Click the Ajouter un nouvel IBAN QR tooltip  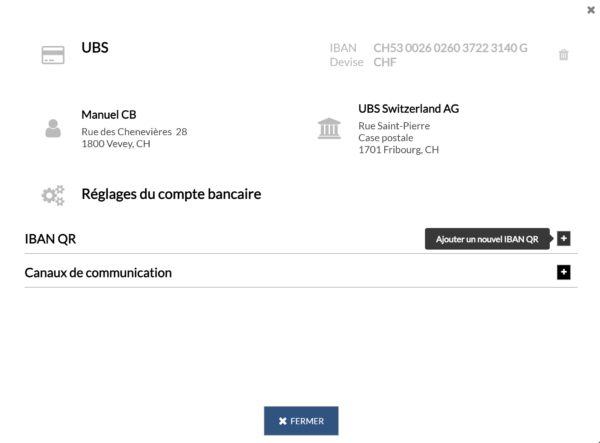[487, 239]
